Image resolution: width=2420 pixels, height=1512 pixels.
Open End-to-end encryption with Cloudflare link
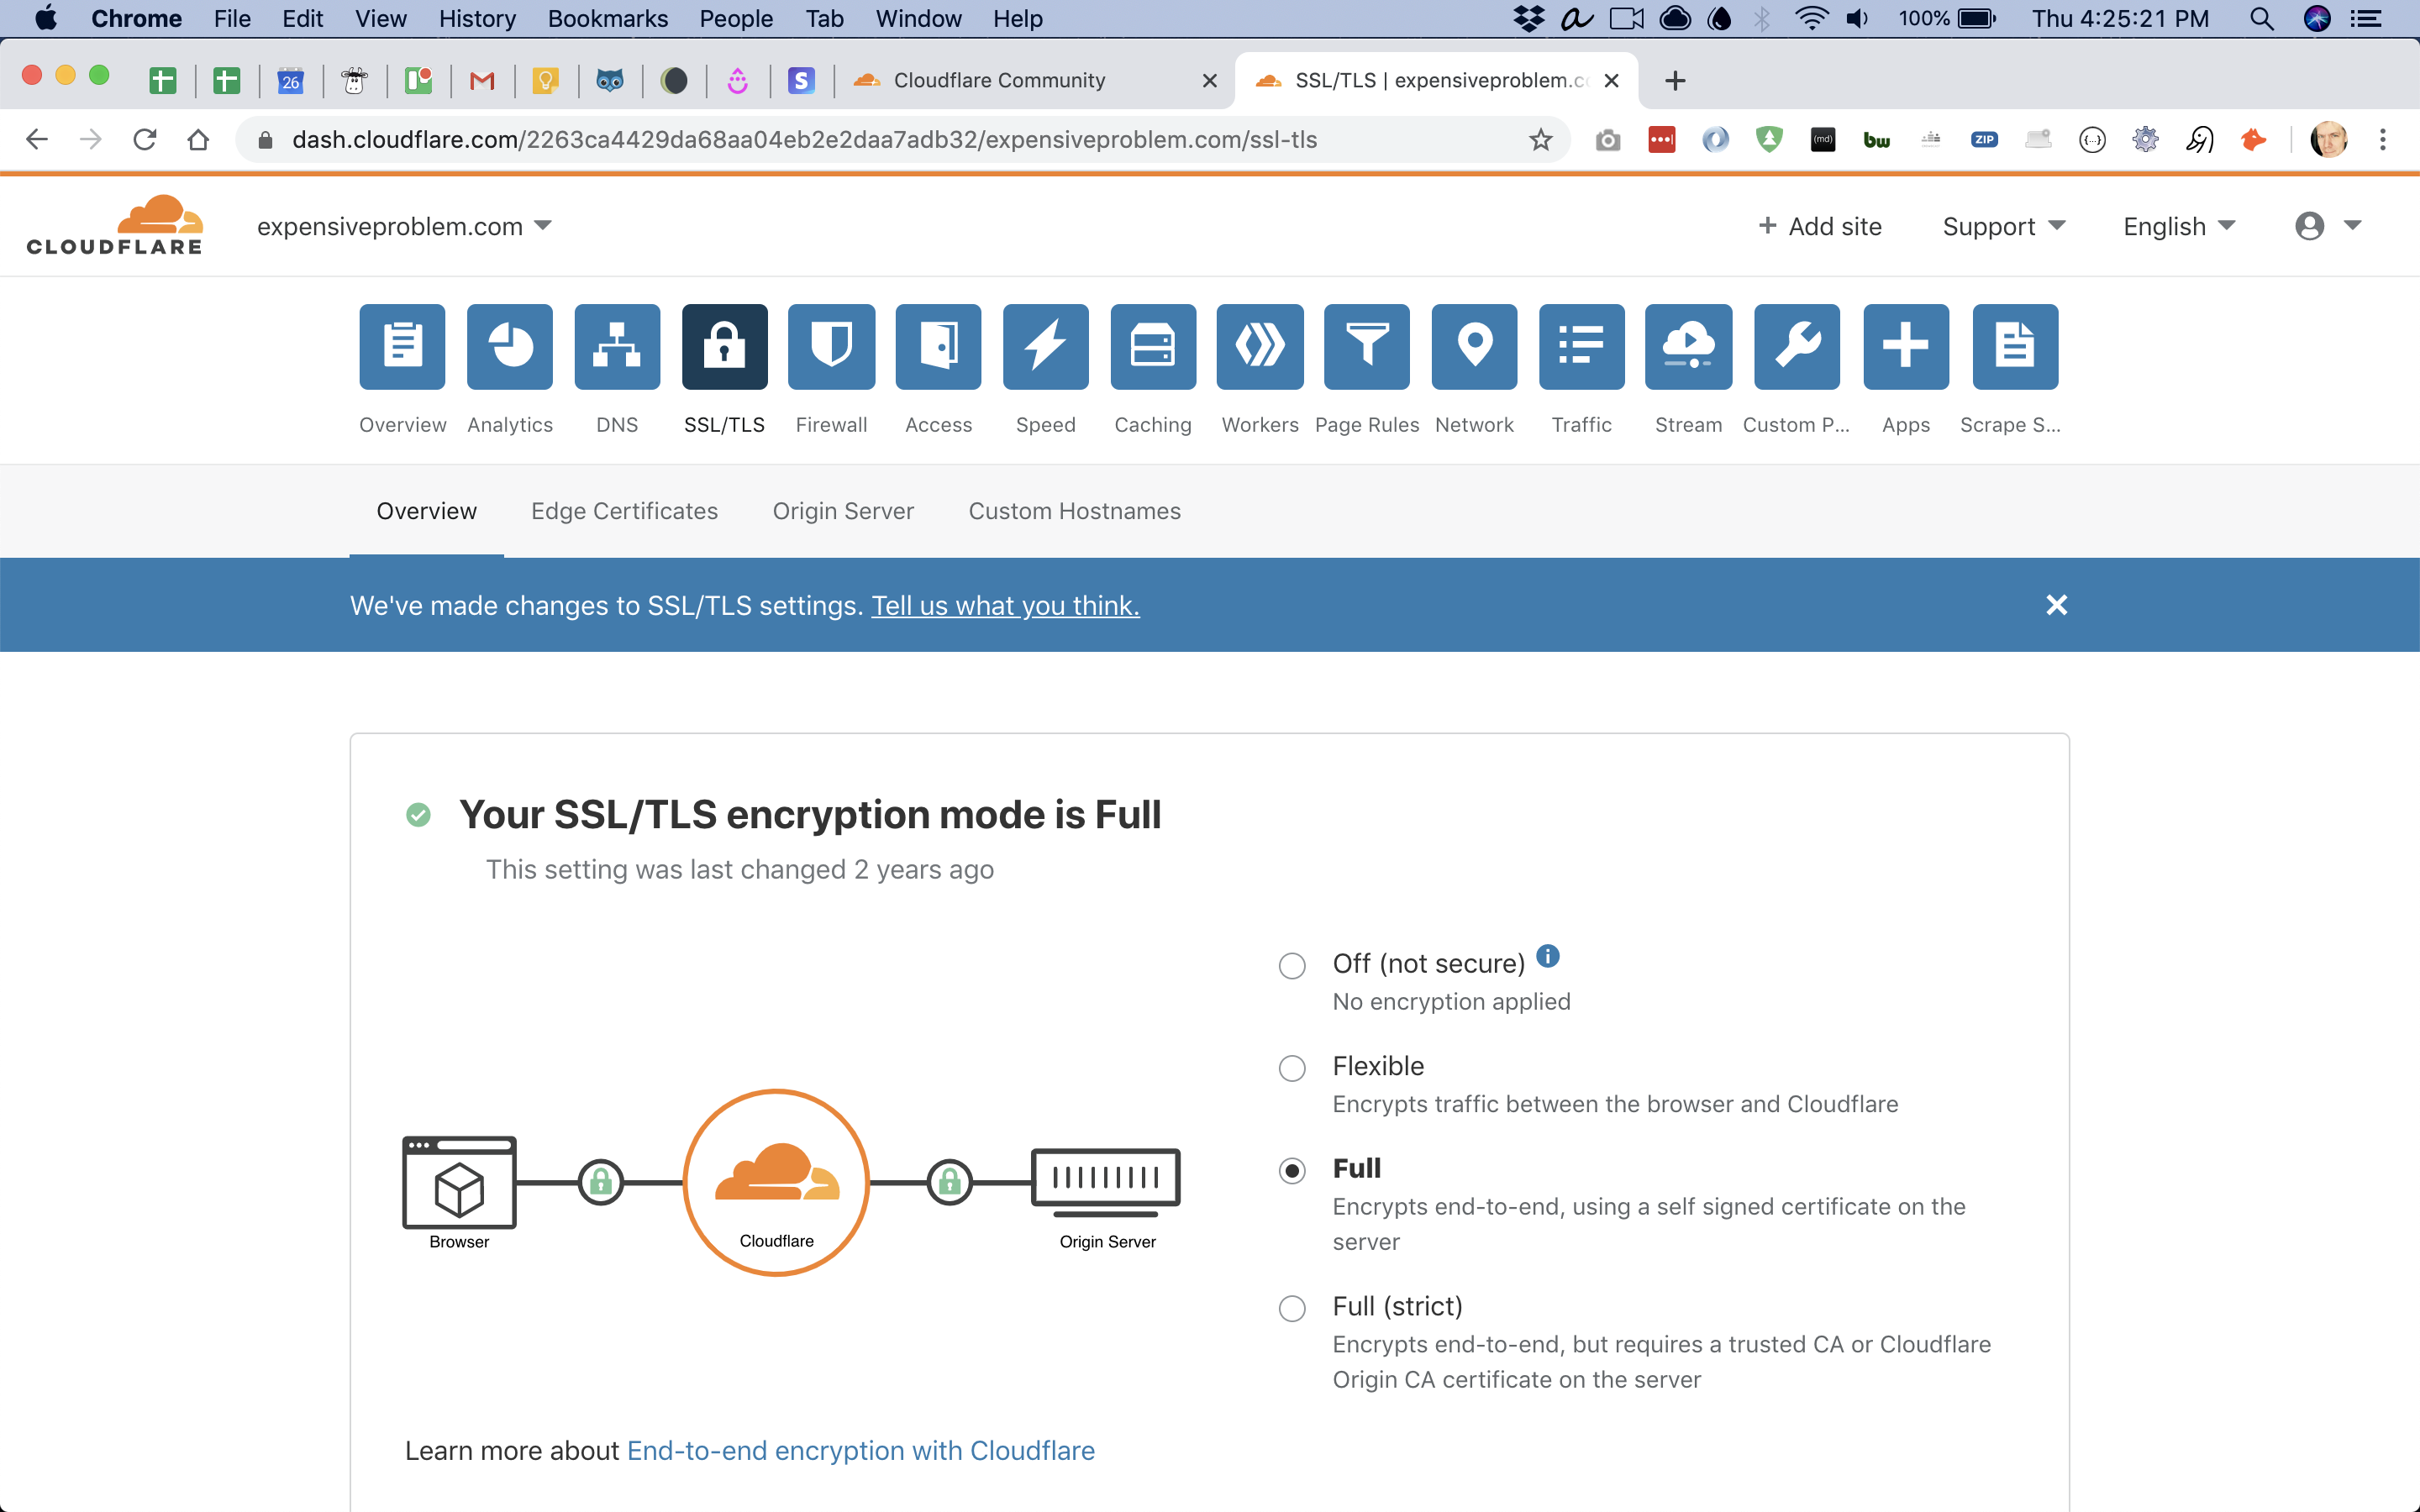(x=860, y=1450)
